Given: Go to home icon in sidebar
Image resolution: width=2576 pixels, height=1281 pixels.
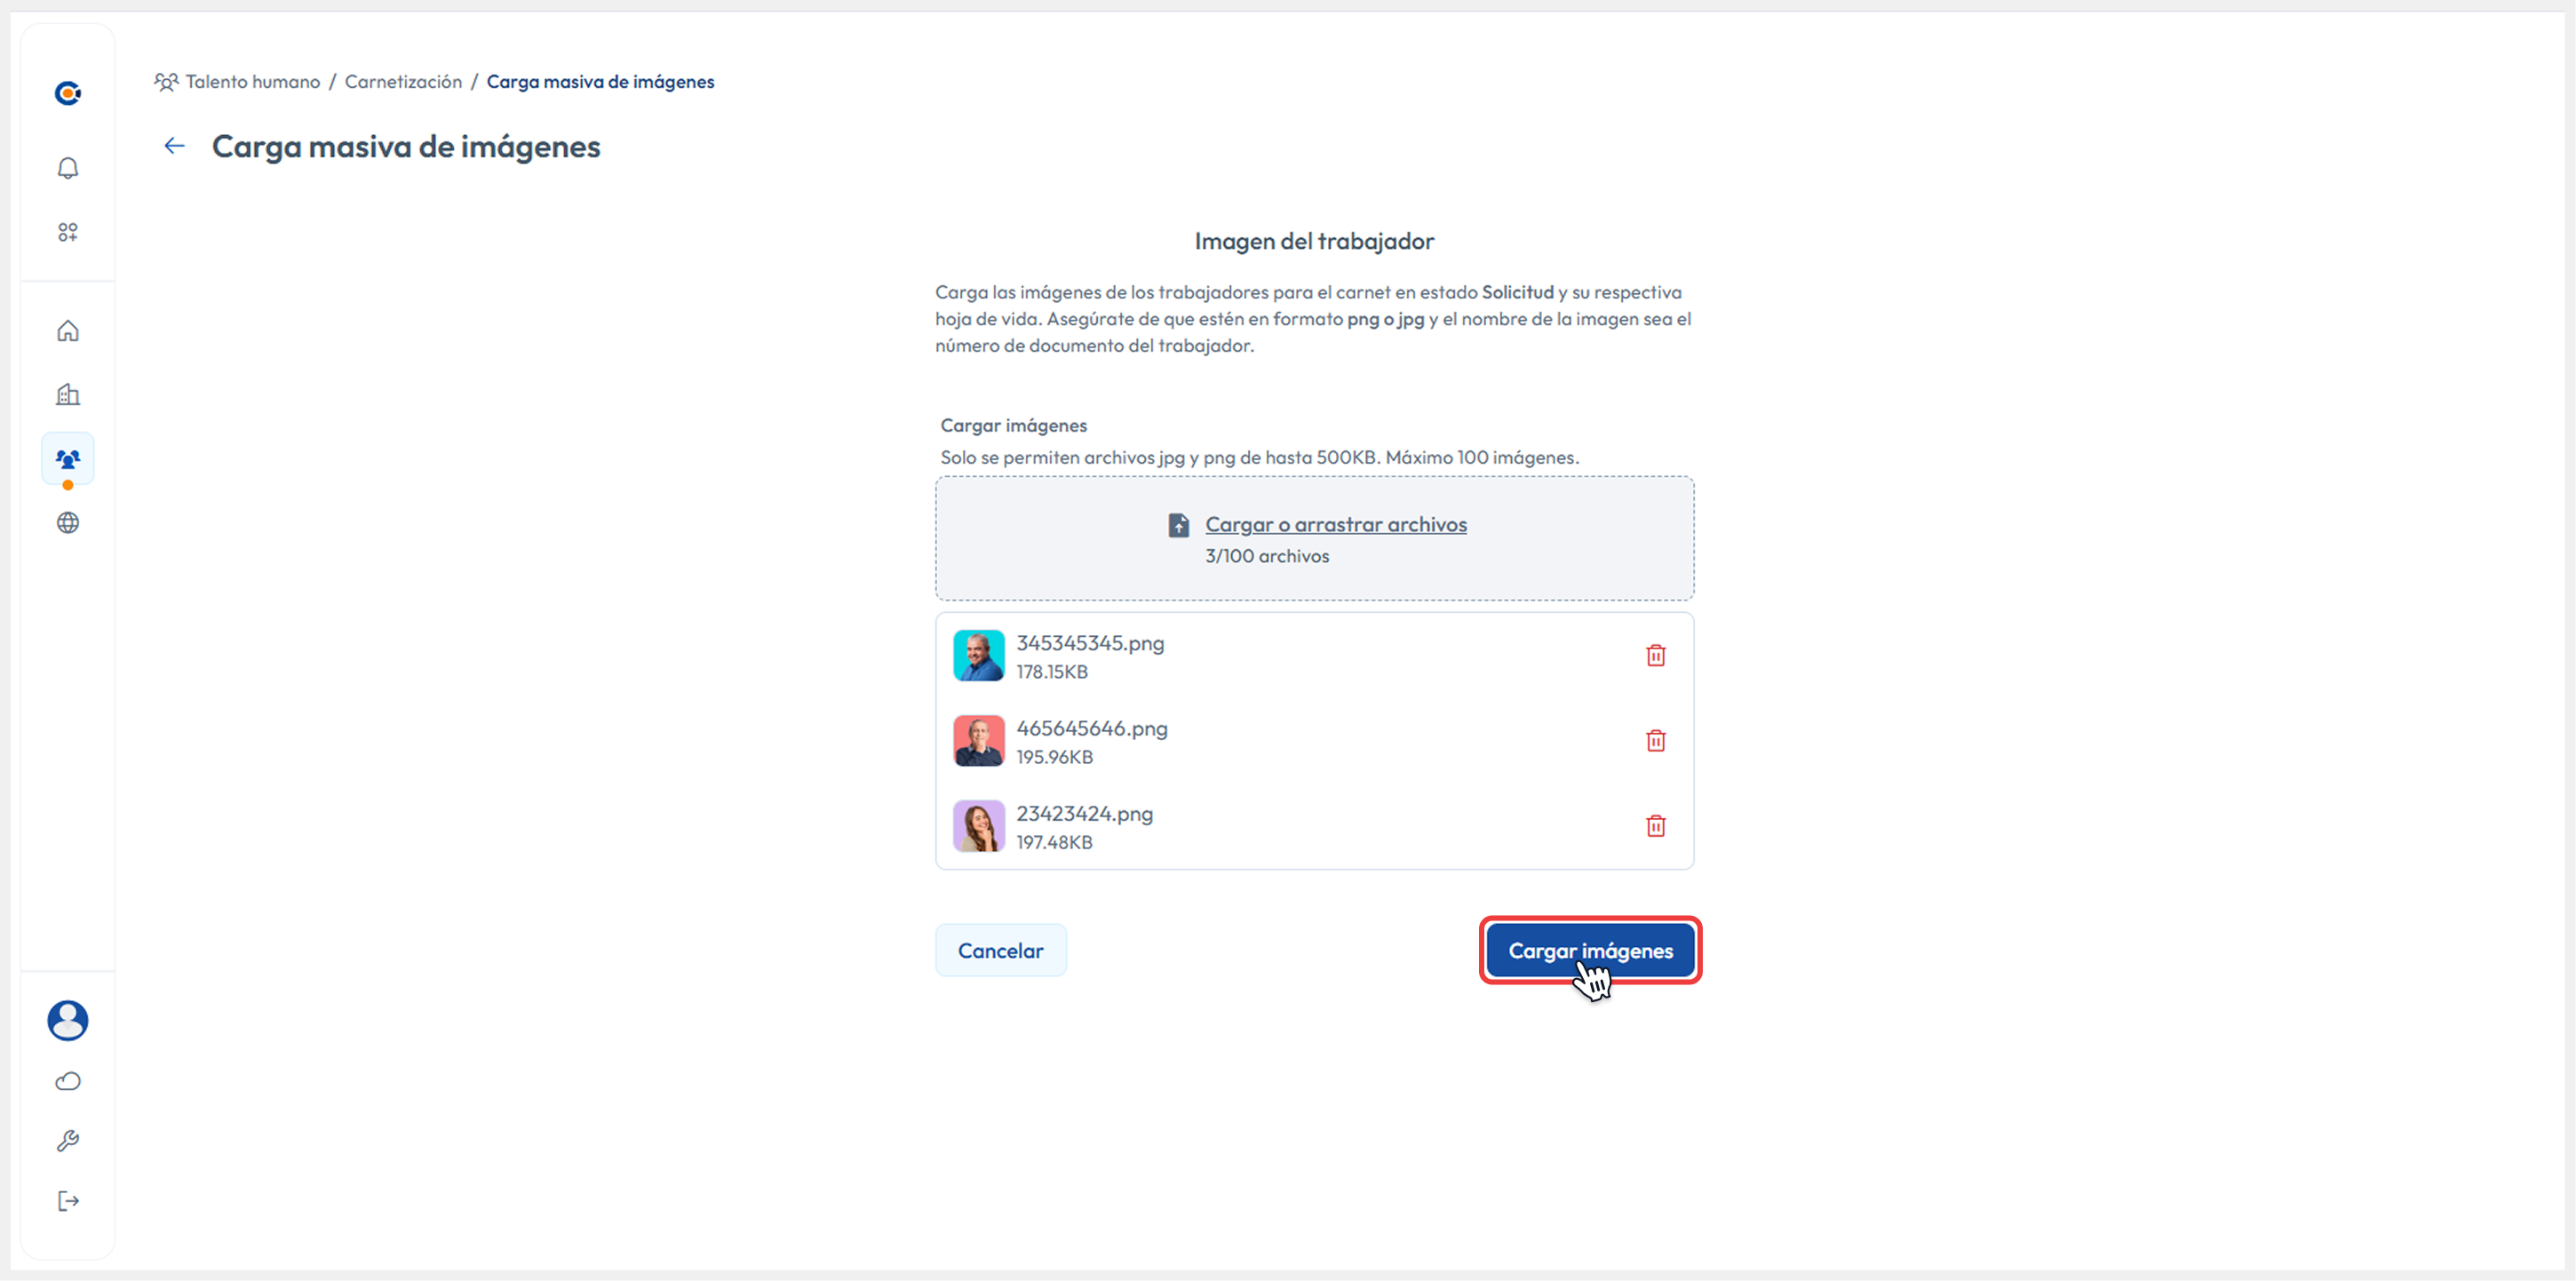Looking at the screenshot, I should [68, 331].
